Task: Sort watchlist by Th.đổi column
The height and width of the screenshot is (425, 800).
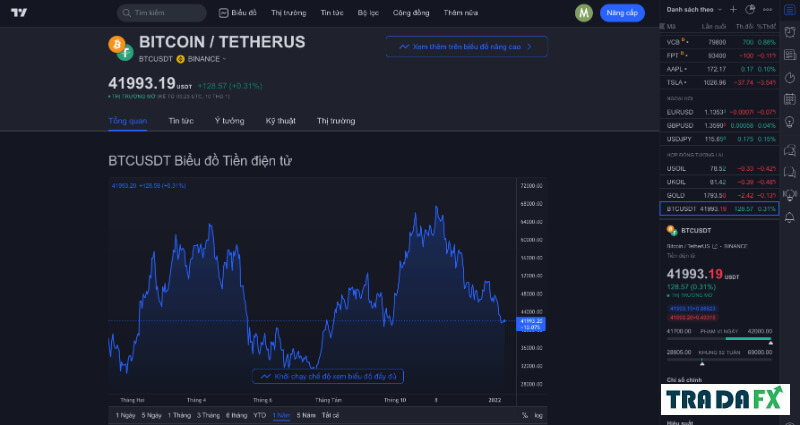Action: 744,26
